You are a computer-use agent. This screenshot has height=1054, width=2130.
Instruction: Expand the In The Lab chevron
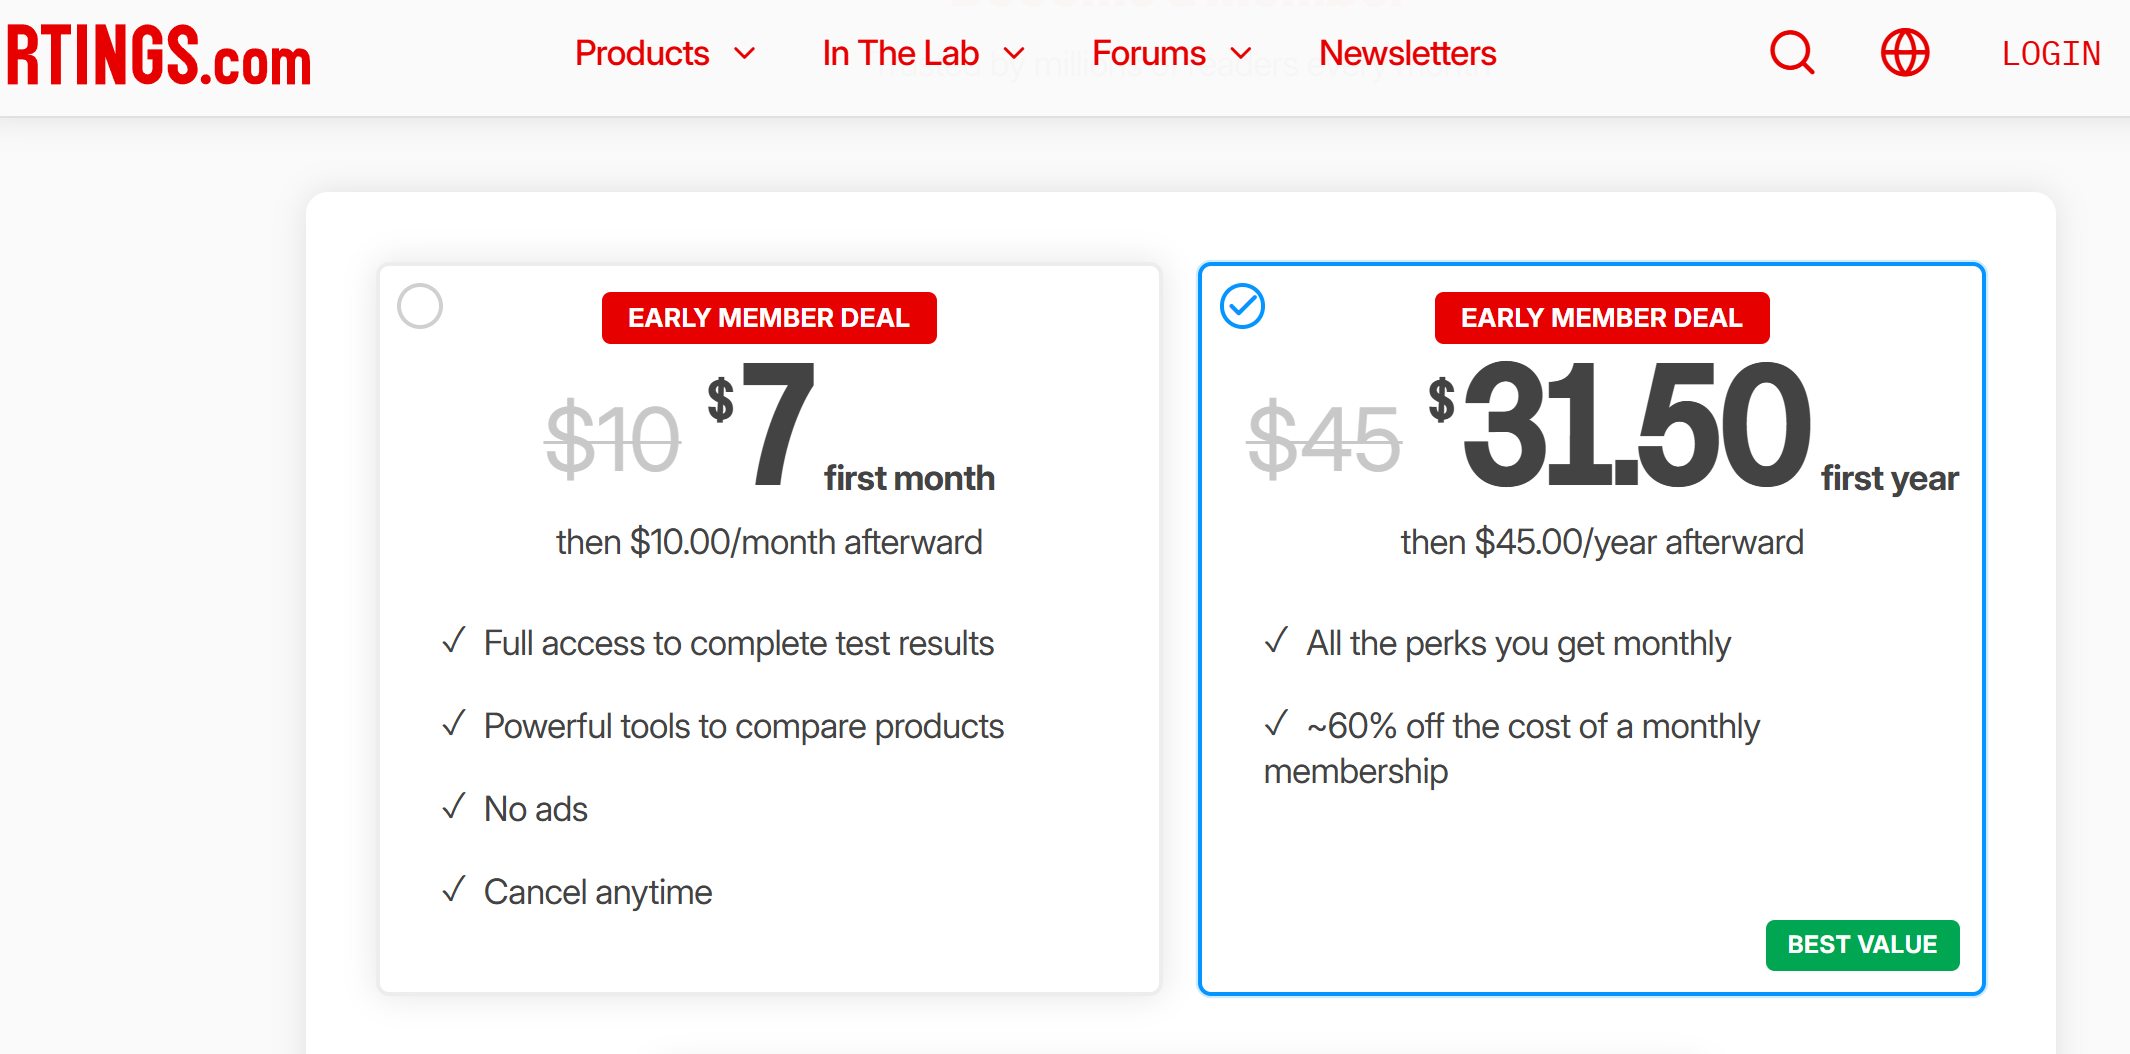[x=1014, y=54]
